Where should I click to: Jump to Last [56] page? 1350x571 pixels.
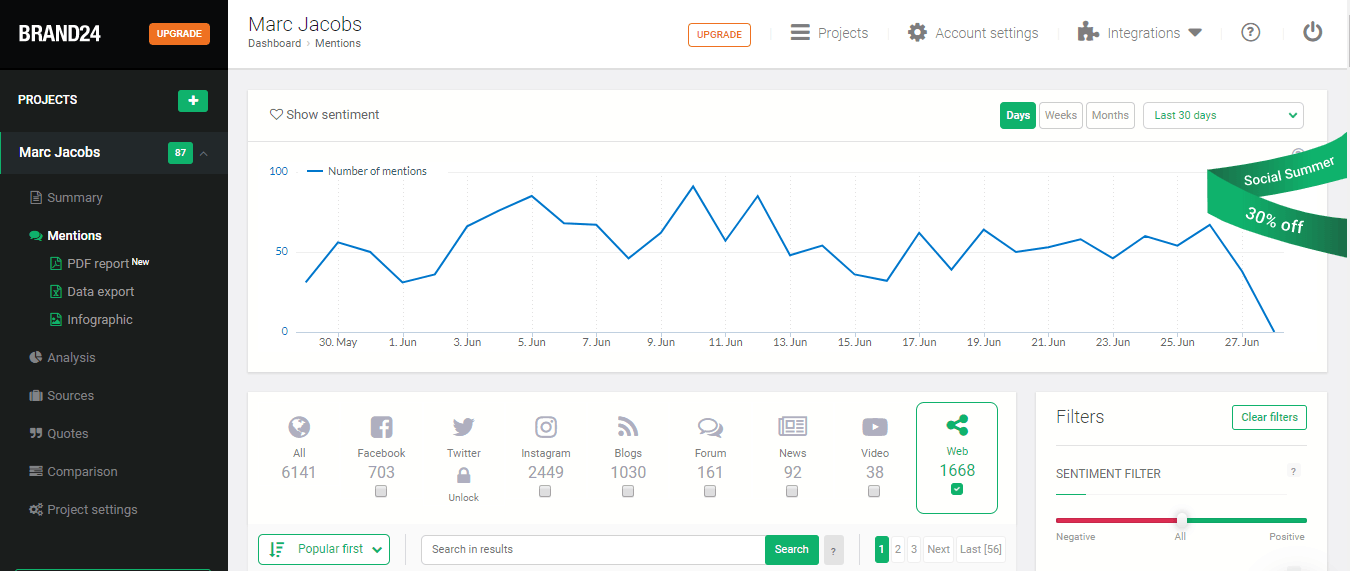click(x=981, y=549)
